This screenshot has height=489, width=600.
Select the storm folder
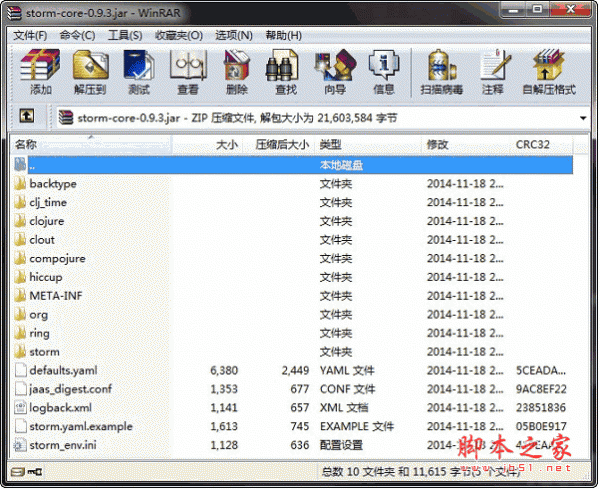point(44,352)
